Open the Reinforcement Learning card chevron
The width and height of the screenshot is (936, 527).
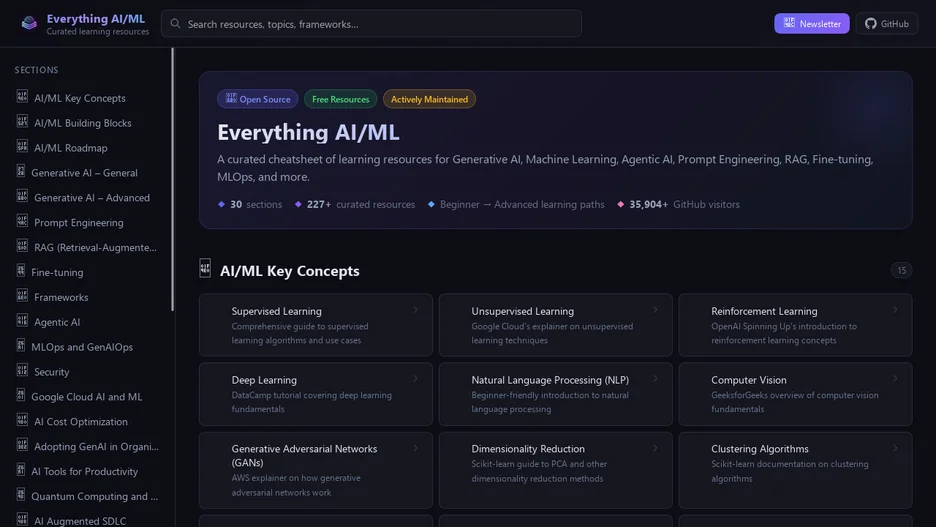pyautogui.click(x=895, y=310)
